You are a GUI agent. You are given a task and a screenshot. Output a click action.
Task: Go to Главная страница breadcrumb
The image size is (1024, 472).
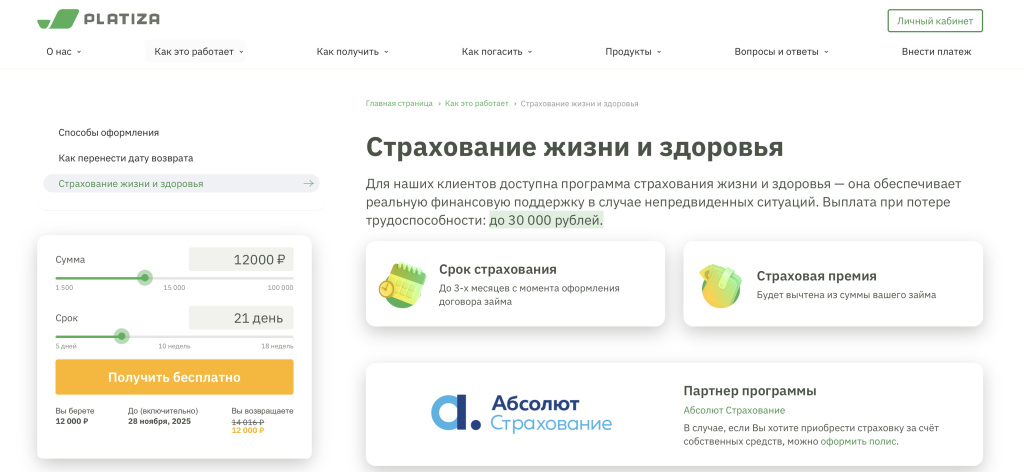click(x=399, y=103)
